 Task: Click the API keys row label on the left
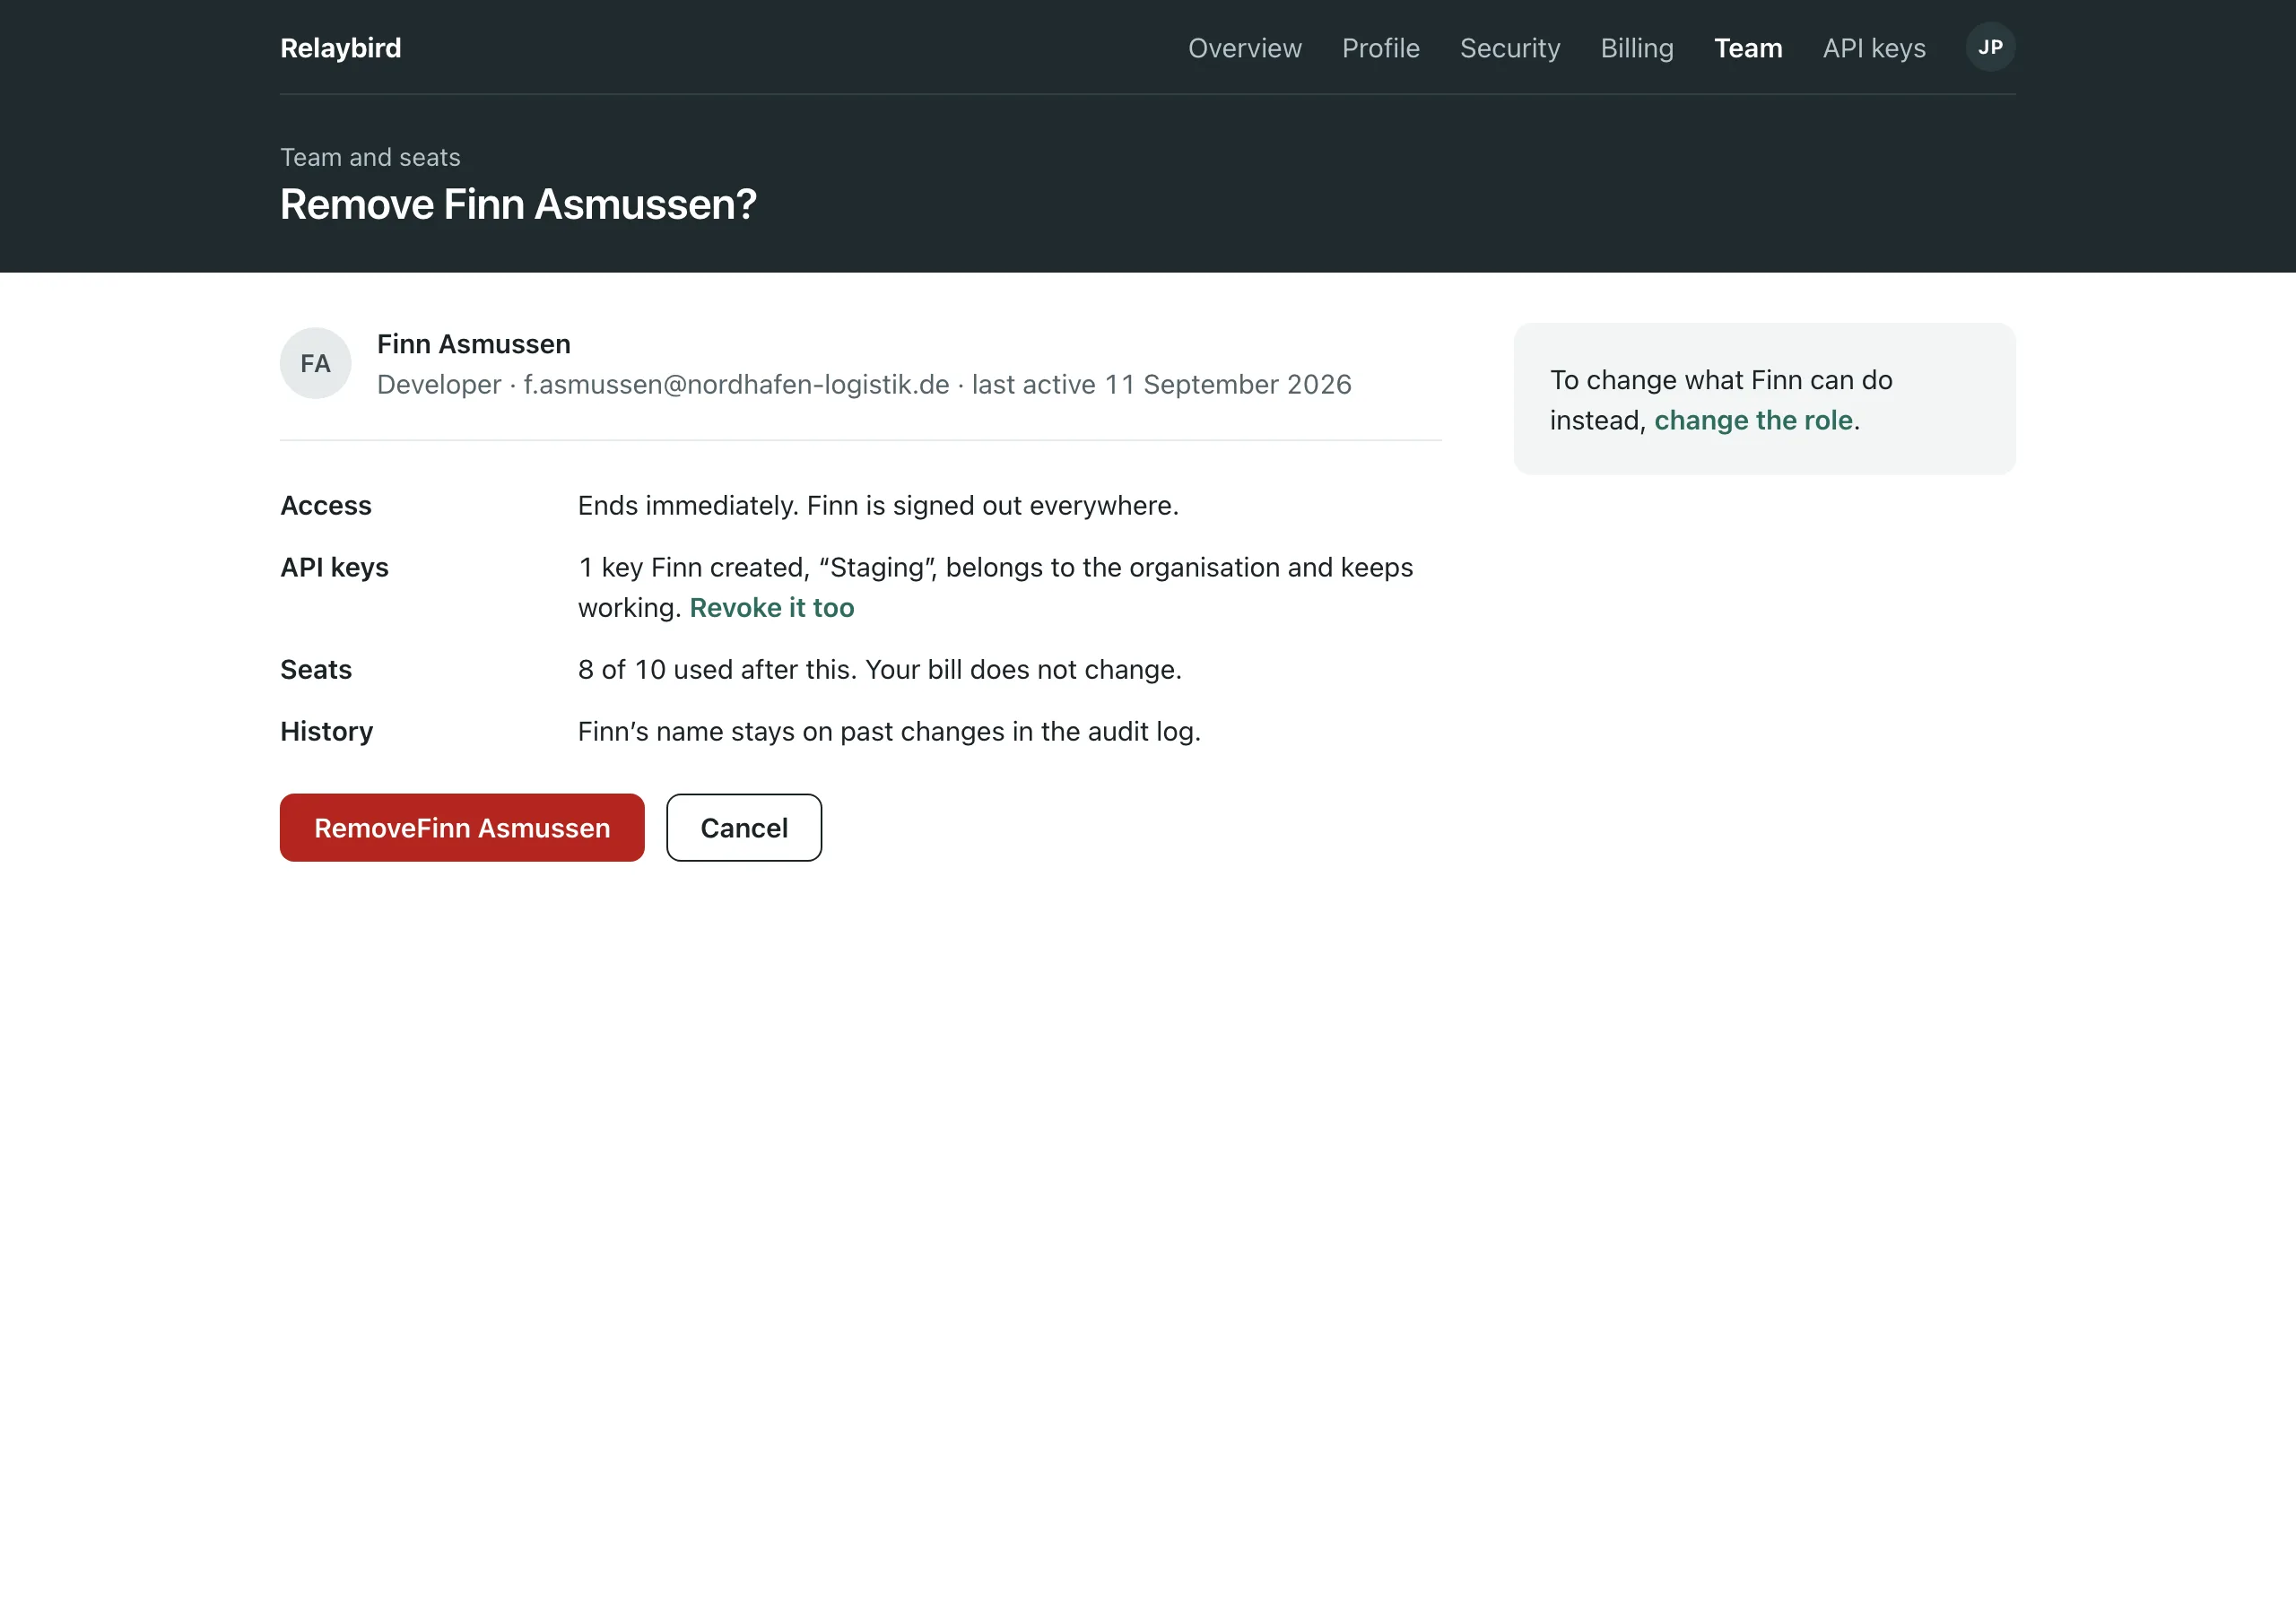pos(334,567)
